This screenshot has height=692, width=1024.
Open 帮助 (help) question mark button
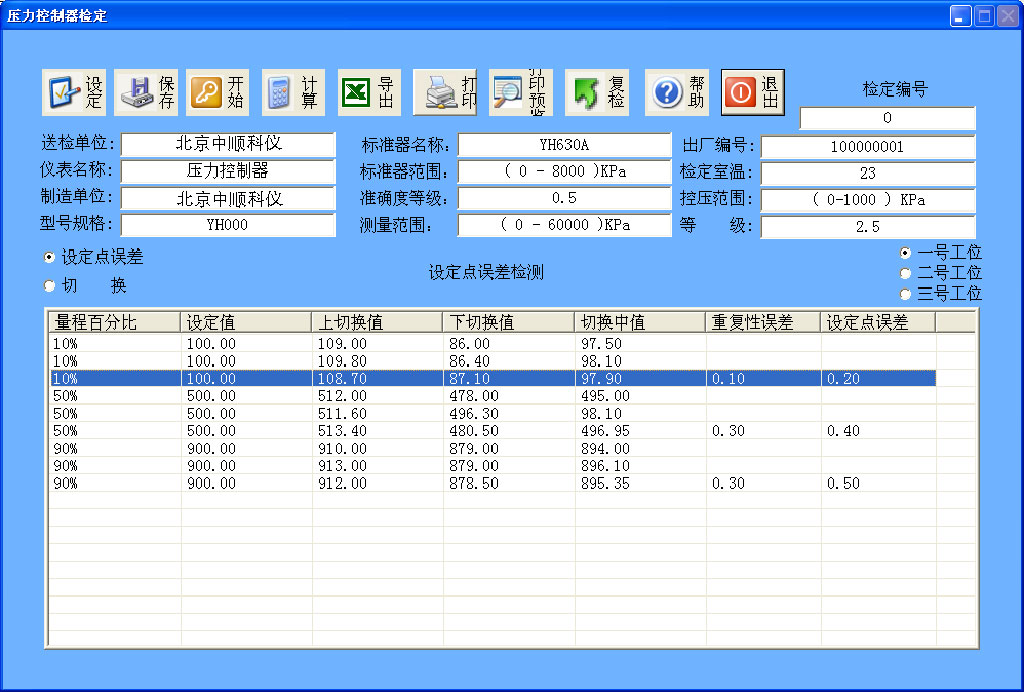(677, 93)
